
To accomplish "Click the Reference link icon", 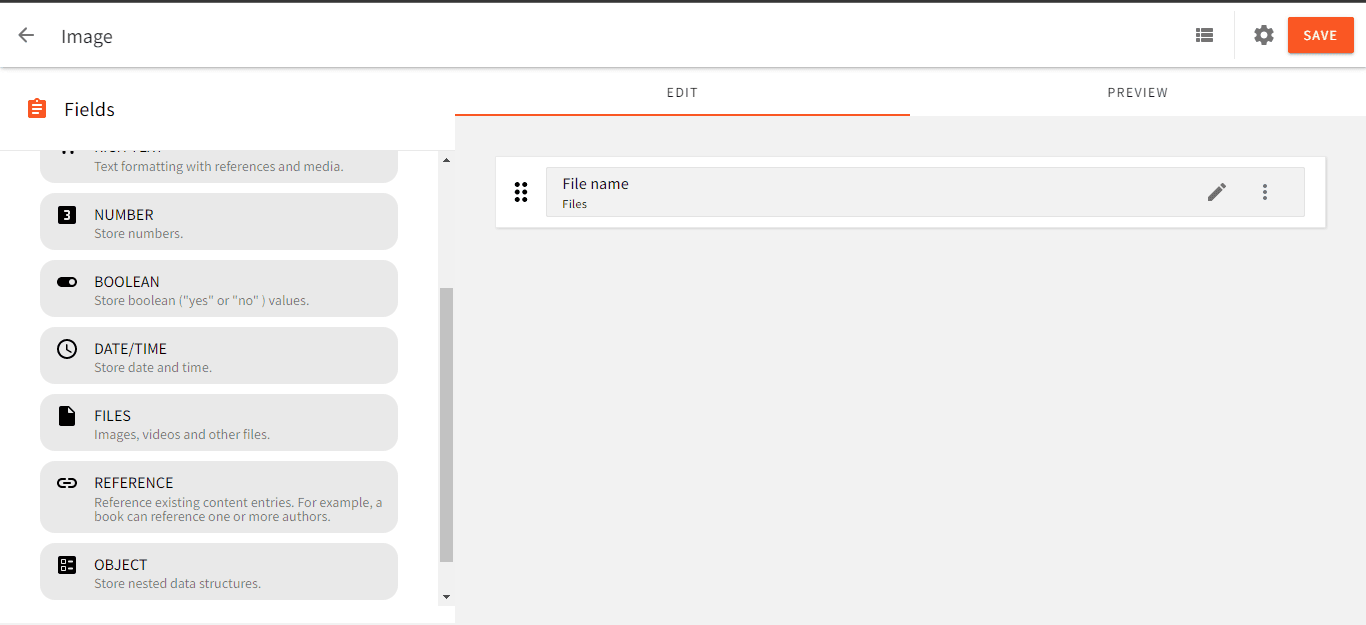I will 67,483.
